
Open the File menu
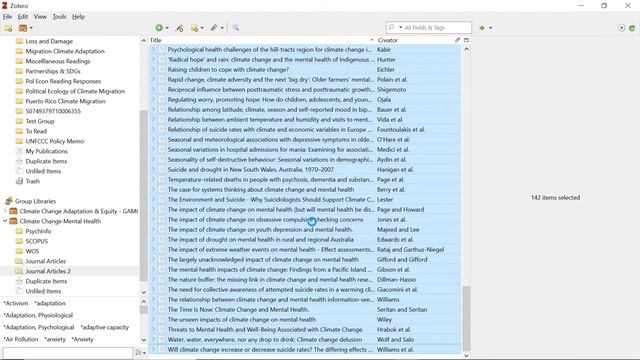[7, 17]
